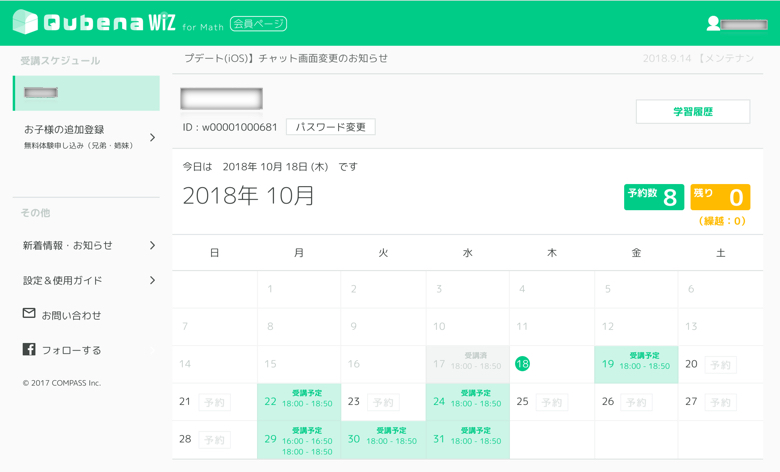Open the scheduled lesson on the 22nd
The width and height of the screenshot is (780, 472).
click(x=299, y=402)
